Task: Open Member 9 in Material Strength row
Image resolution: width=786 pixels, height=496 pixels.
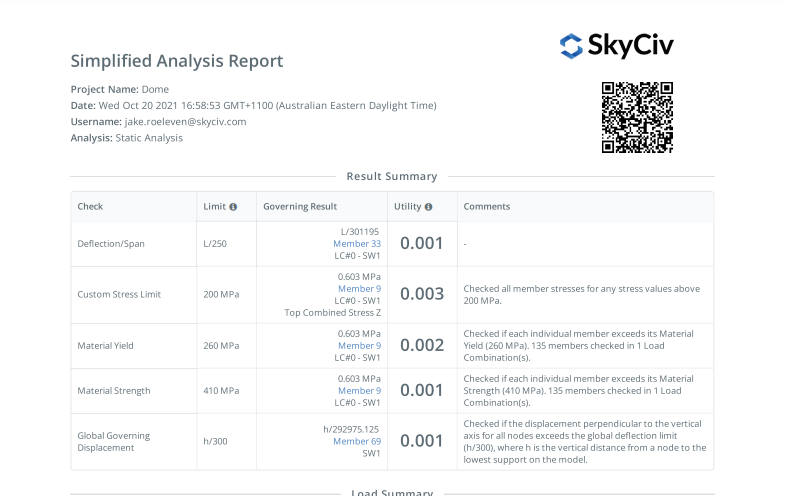Action: point(359,391)
